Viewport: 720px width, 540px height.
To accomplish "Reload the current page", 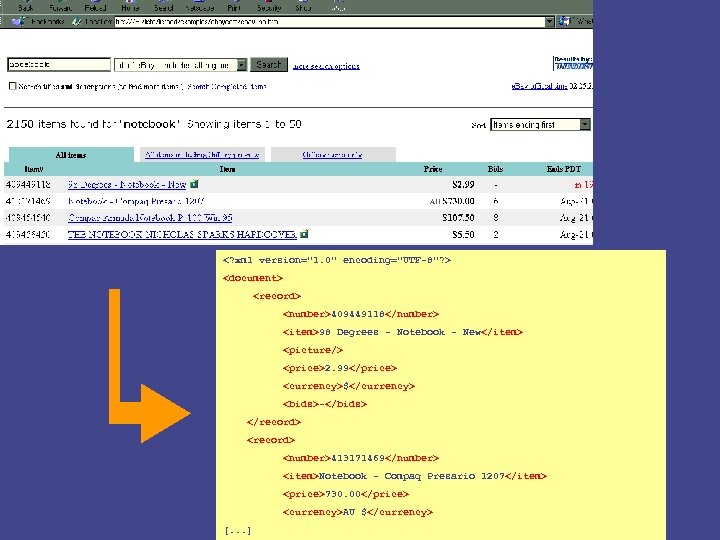I will [x=95, y=6].
